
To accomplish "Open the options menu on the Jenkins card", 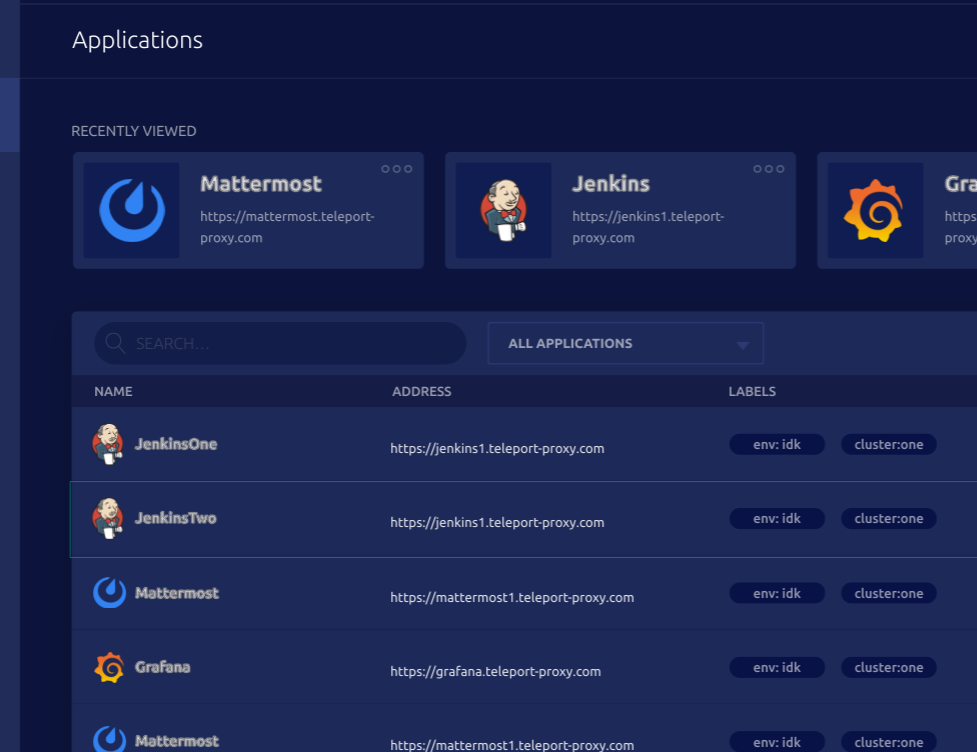I will point(768,168).
